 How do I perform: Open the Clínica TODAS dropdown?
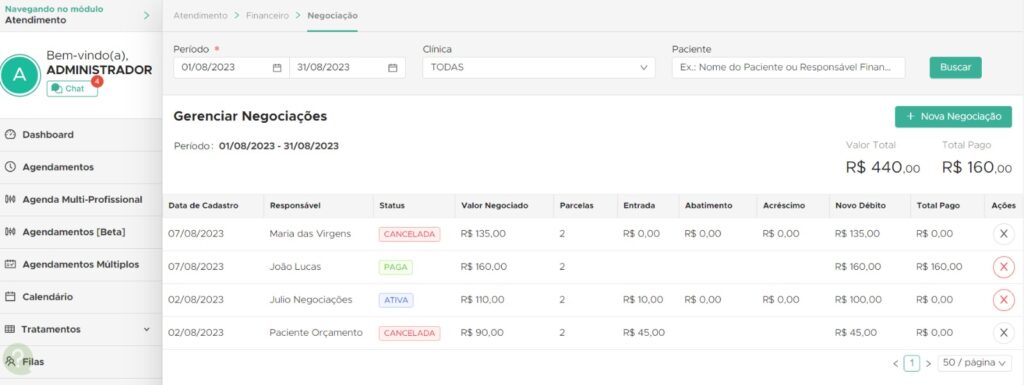click(539, 67)
